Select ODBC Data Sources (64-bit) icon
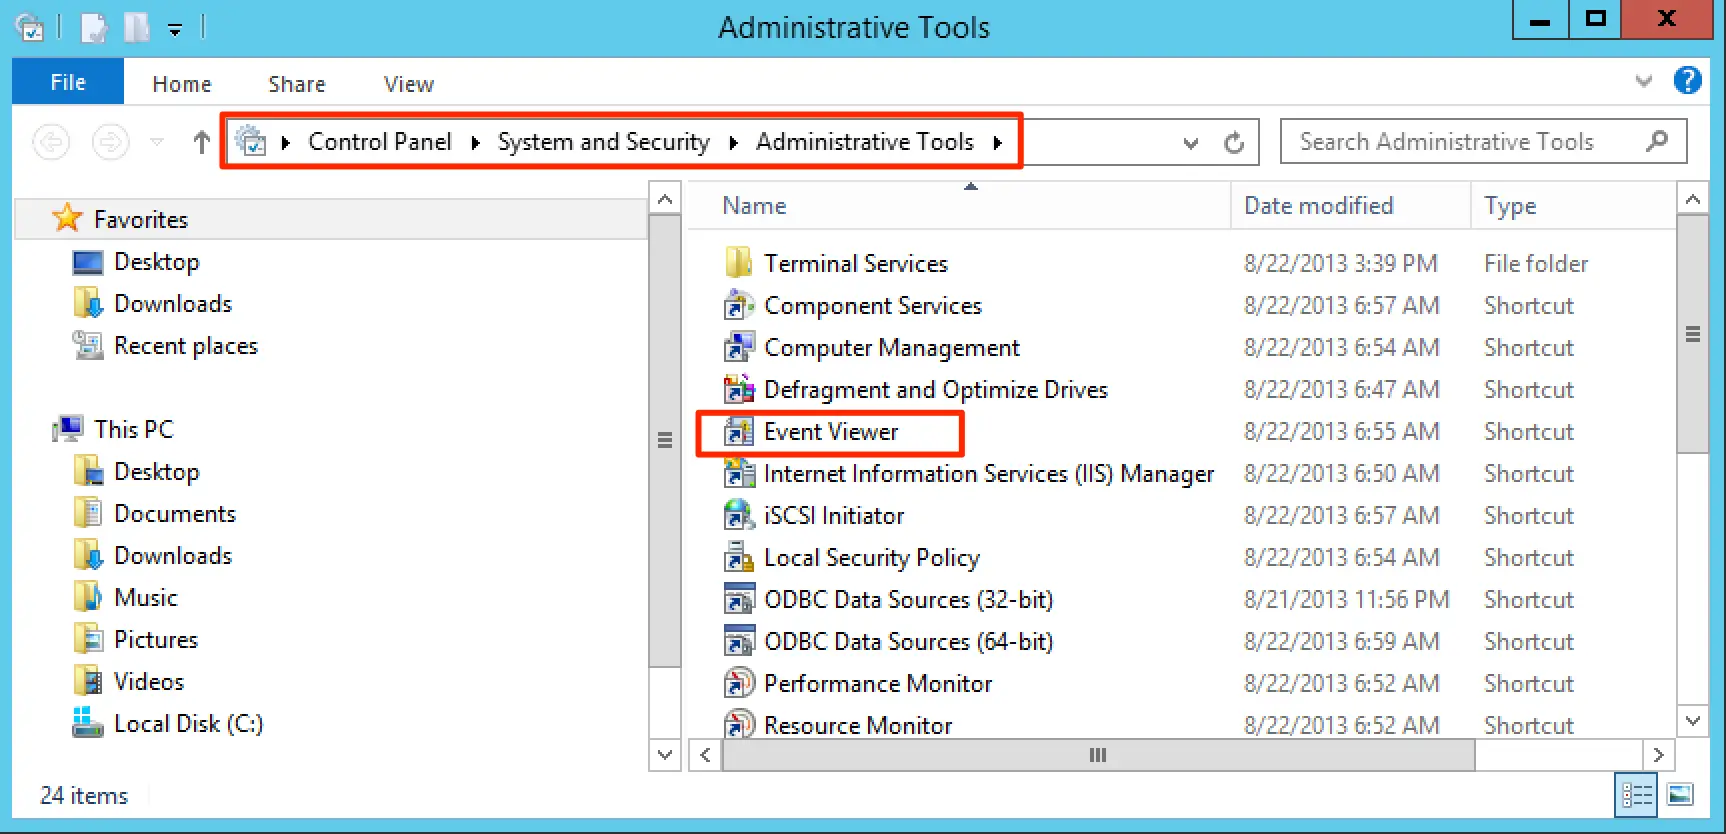Viewport: 1726px width, 834px height. click(x=739, y=641)
